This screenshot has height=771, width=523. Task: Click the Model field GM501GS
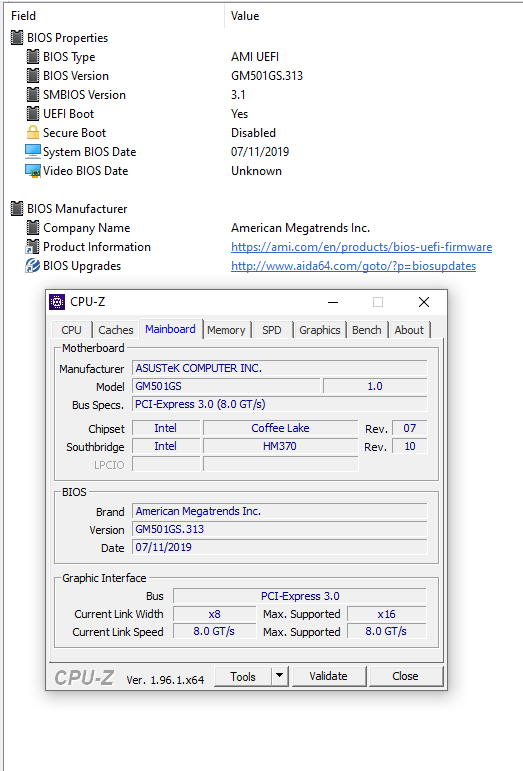tap(226, 386)
